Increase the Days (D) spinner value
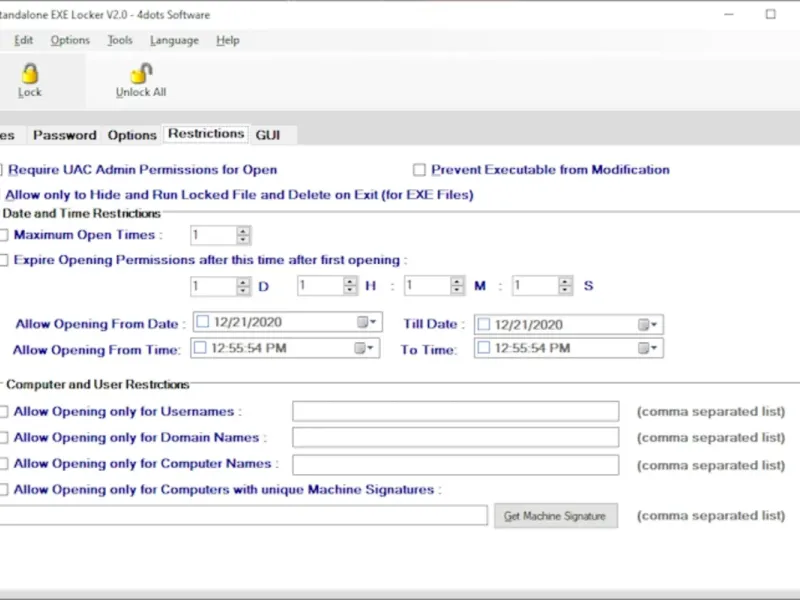The image size is (800, 600). click(x=243, y=281)
